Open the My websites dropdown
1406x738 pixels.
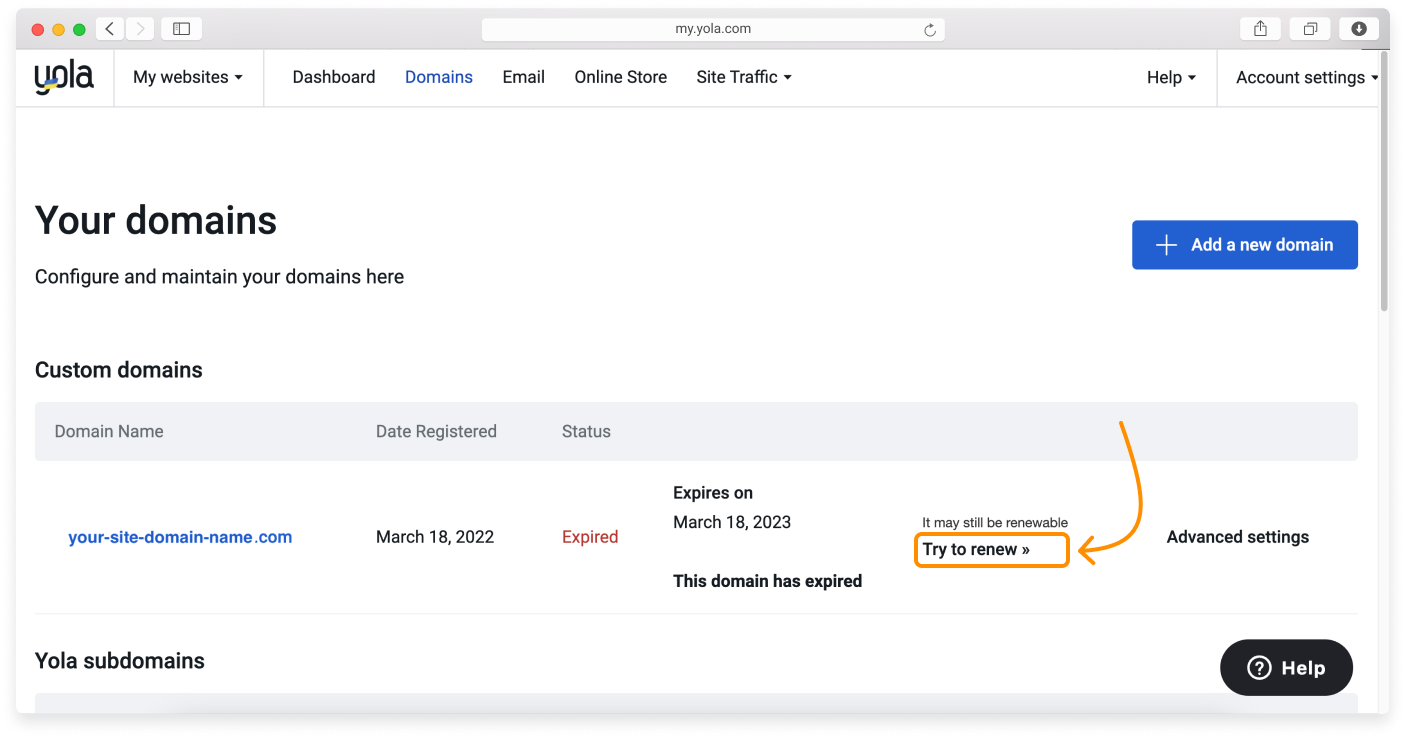coord(188,76)
